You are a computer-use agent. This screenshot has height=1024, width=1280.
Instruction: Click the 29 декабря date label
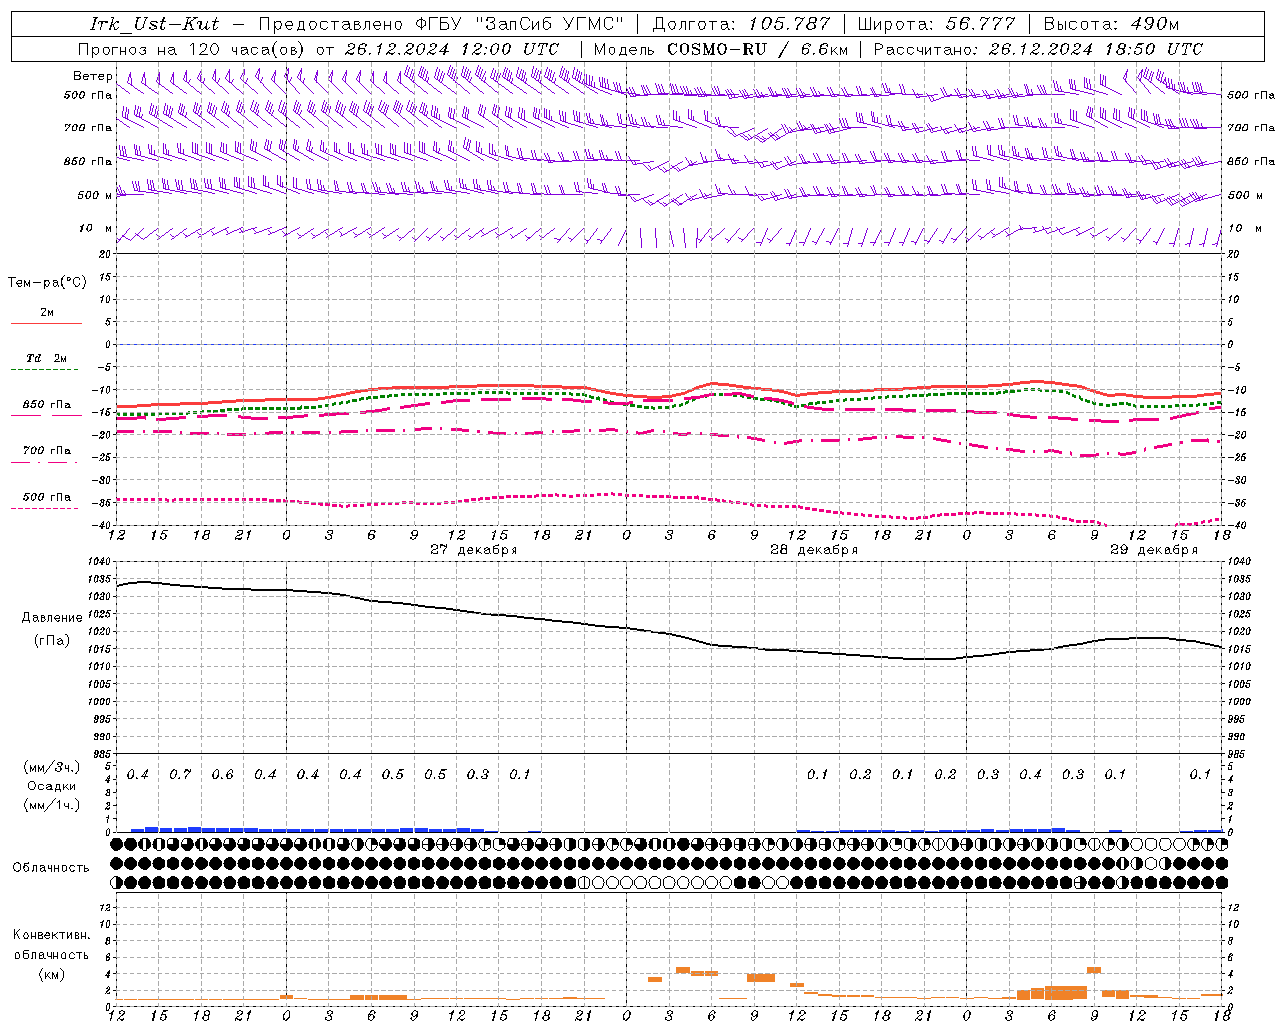pos(1154,550)
